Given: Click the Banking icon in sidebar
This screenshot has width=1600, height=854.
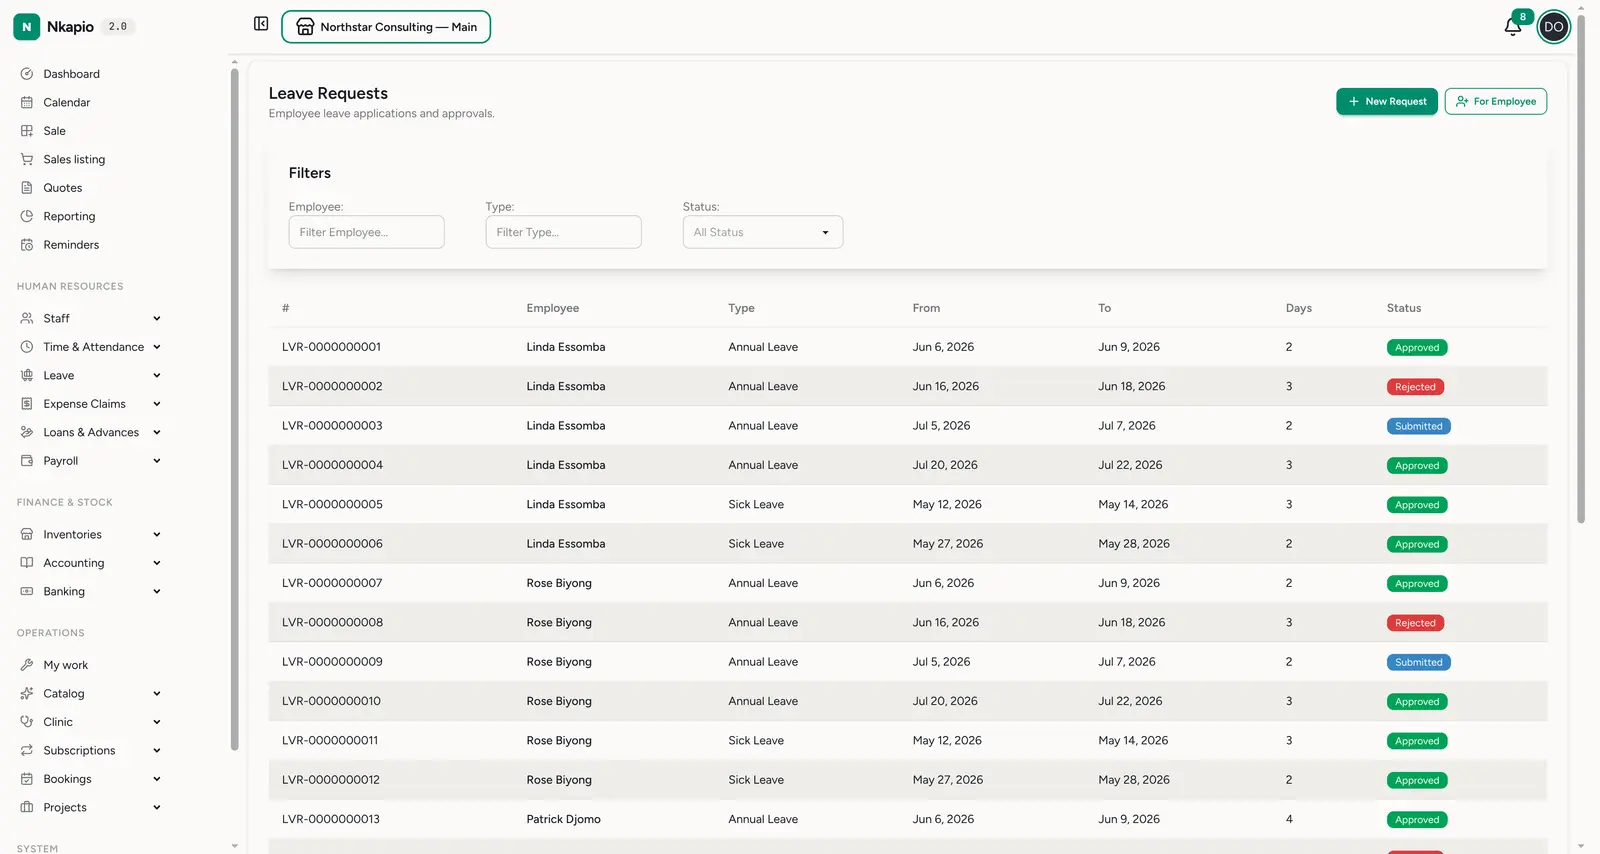Looking at the screenshot, I should pyautogui.click(x=27, y=591).
